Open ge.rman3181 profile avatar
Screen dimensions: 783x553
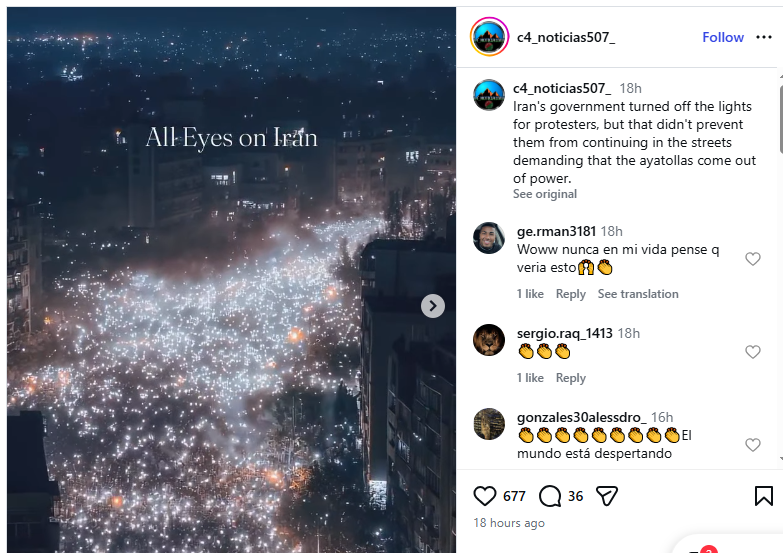(489, 238)
